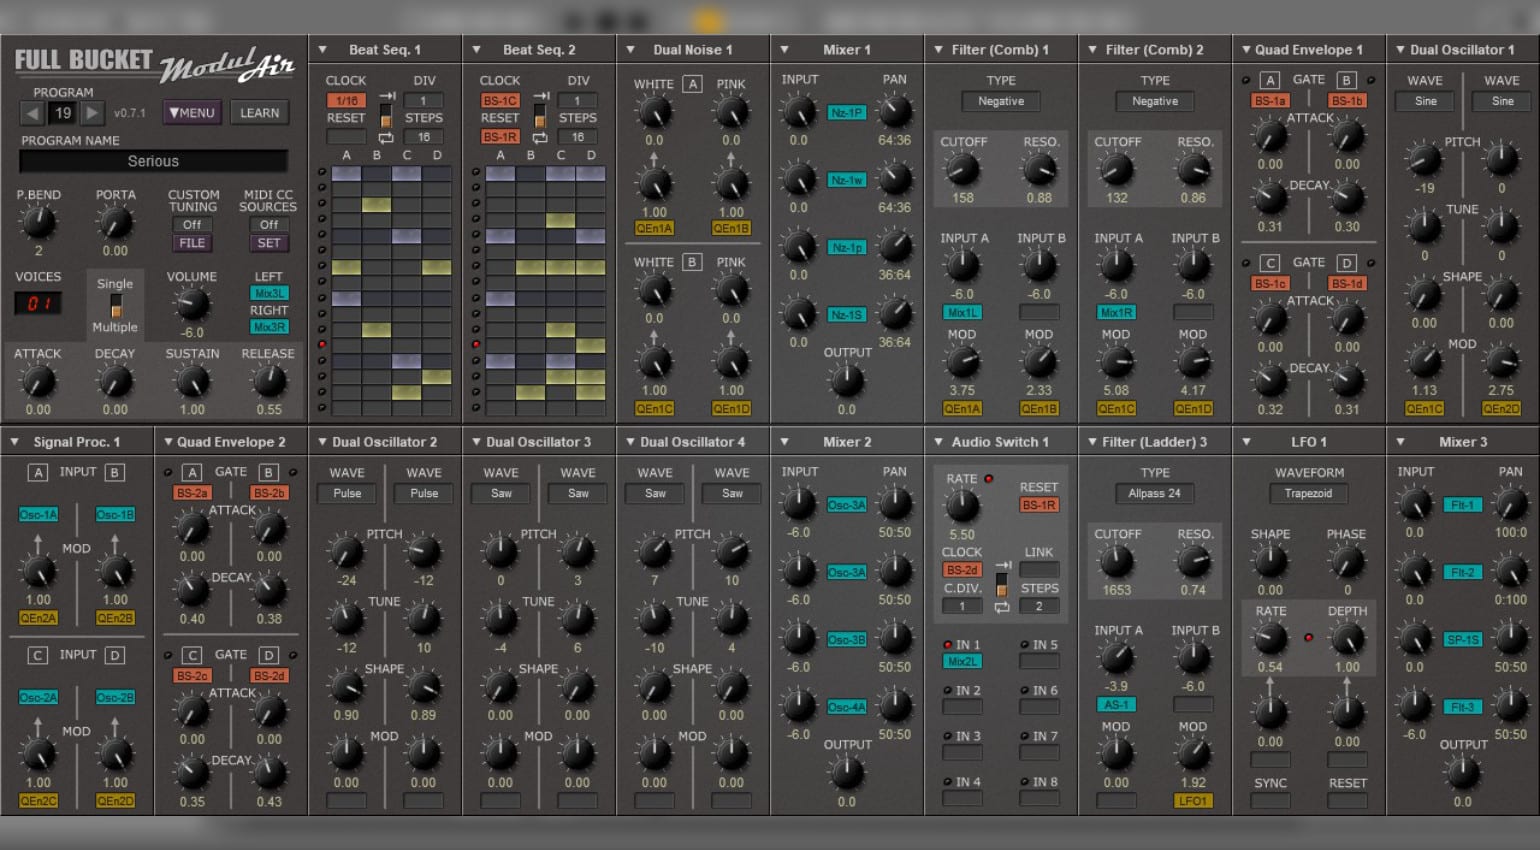Click the boxed A input label in Signal Proc. 1
This screenshot has width=1540, height=850.
pyautogui.click(x=38, y=472)
